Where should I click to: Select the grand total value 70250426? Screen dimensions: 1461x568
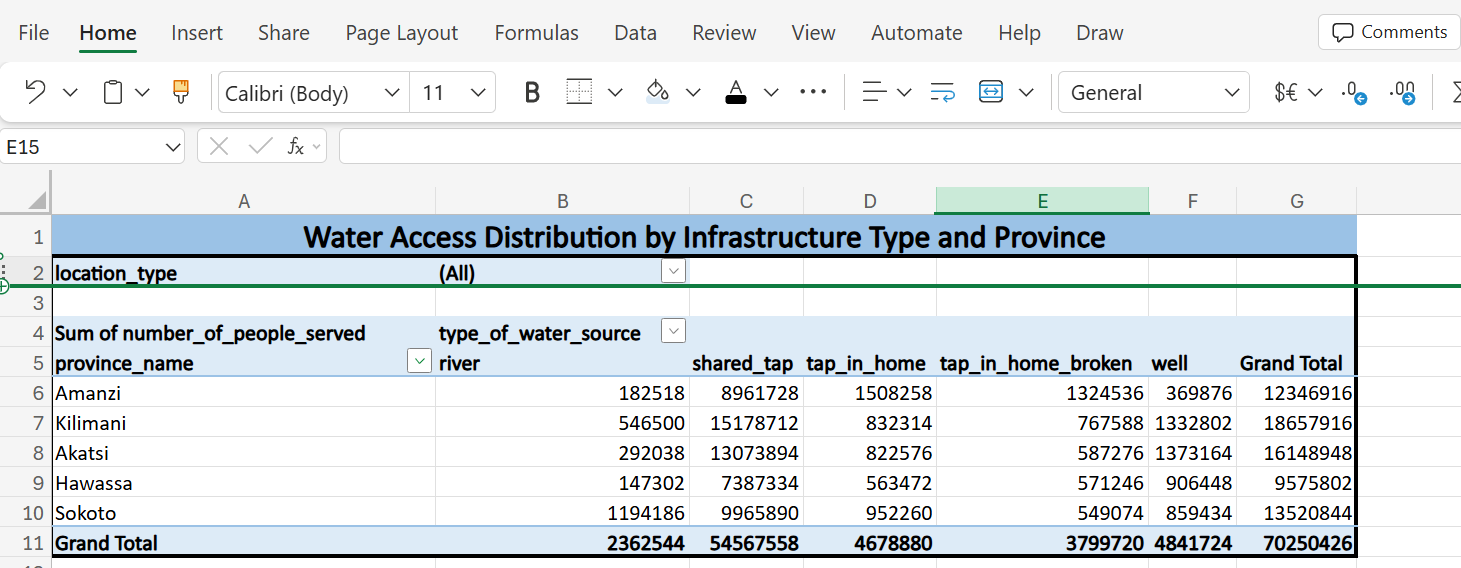(1297, 543)
